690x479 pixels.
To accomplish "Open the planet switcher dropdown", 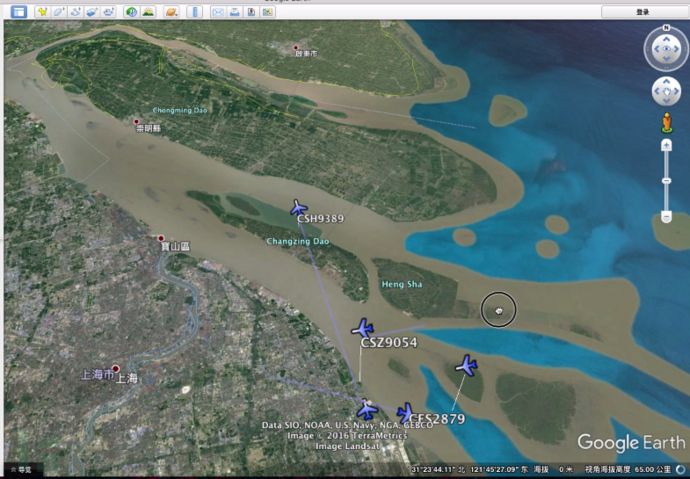I will tap(172, 12).
